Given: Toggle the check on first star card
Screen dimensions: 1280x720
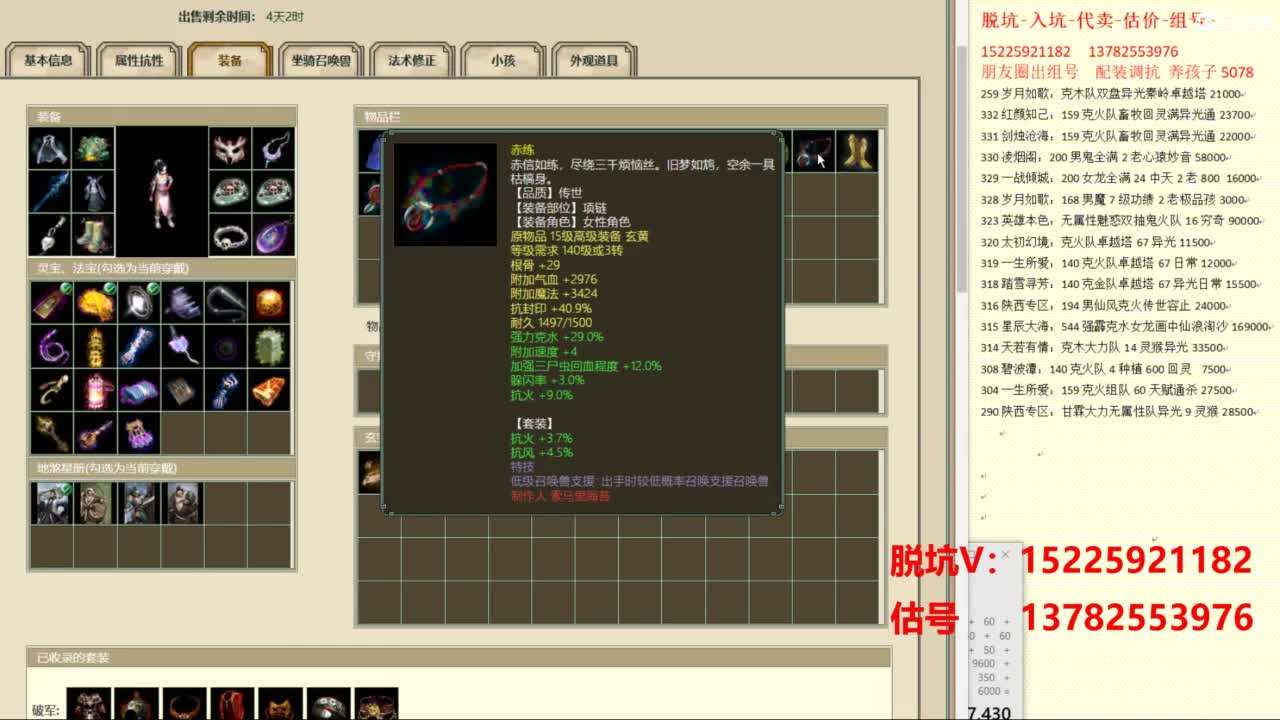Looking at the screenshot, I should pyautogui.click(x=66, y=489).
